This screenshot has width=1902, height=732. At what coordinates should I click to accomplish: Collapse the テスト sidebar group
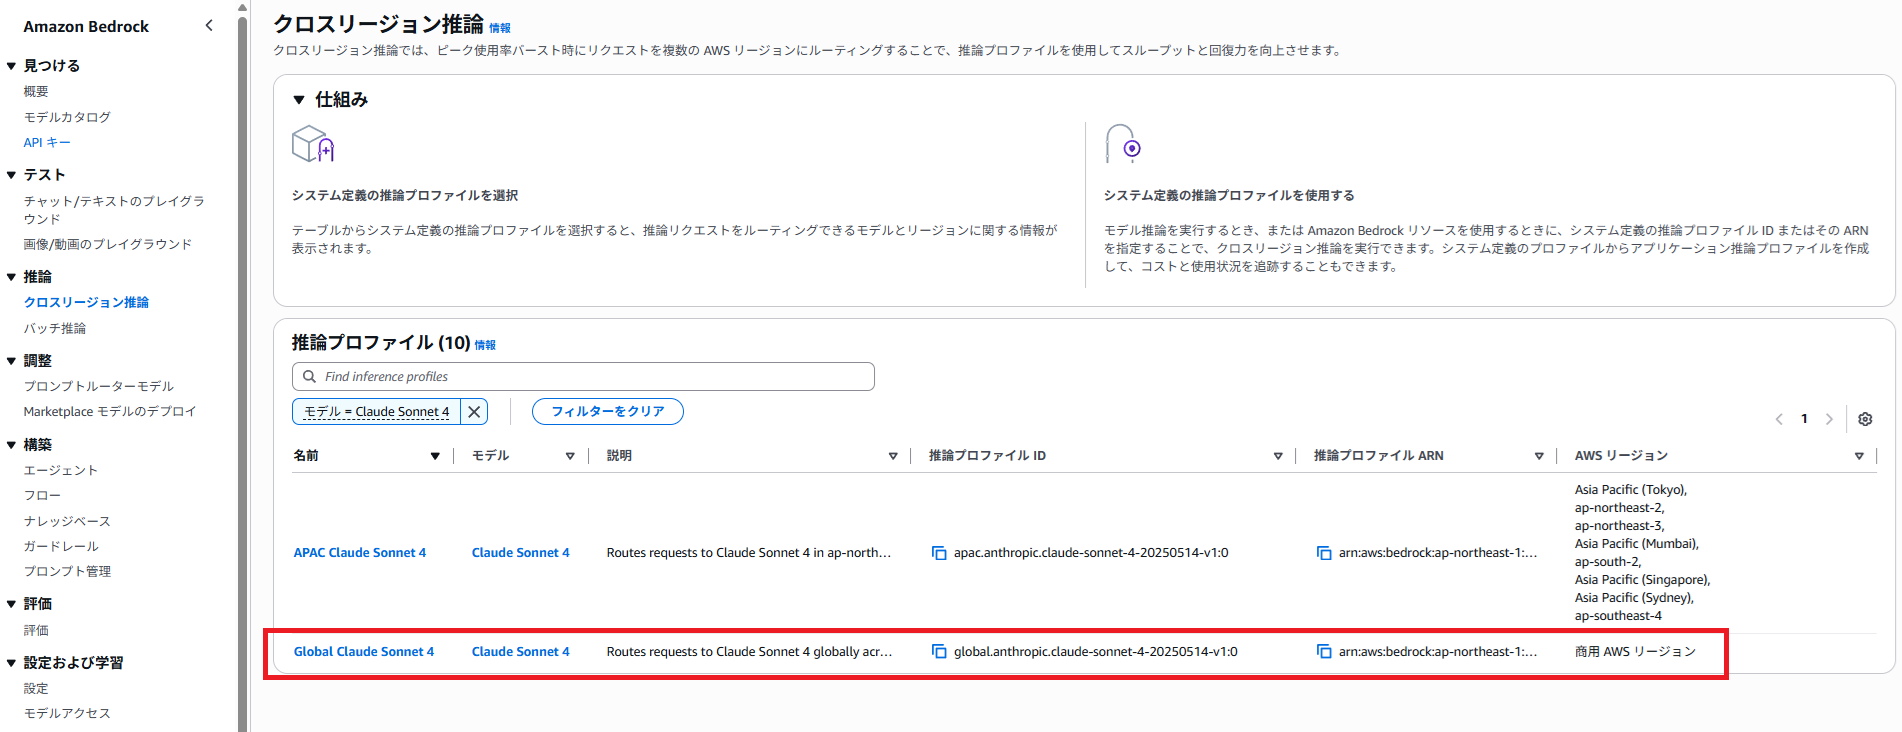point(11,175)
